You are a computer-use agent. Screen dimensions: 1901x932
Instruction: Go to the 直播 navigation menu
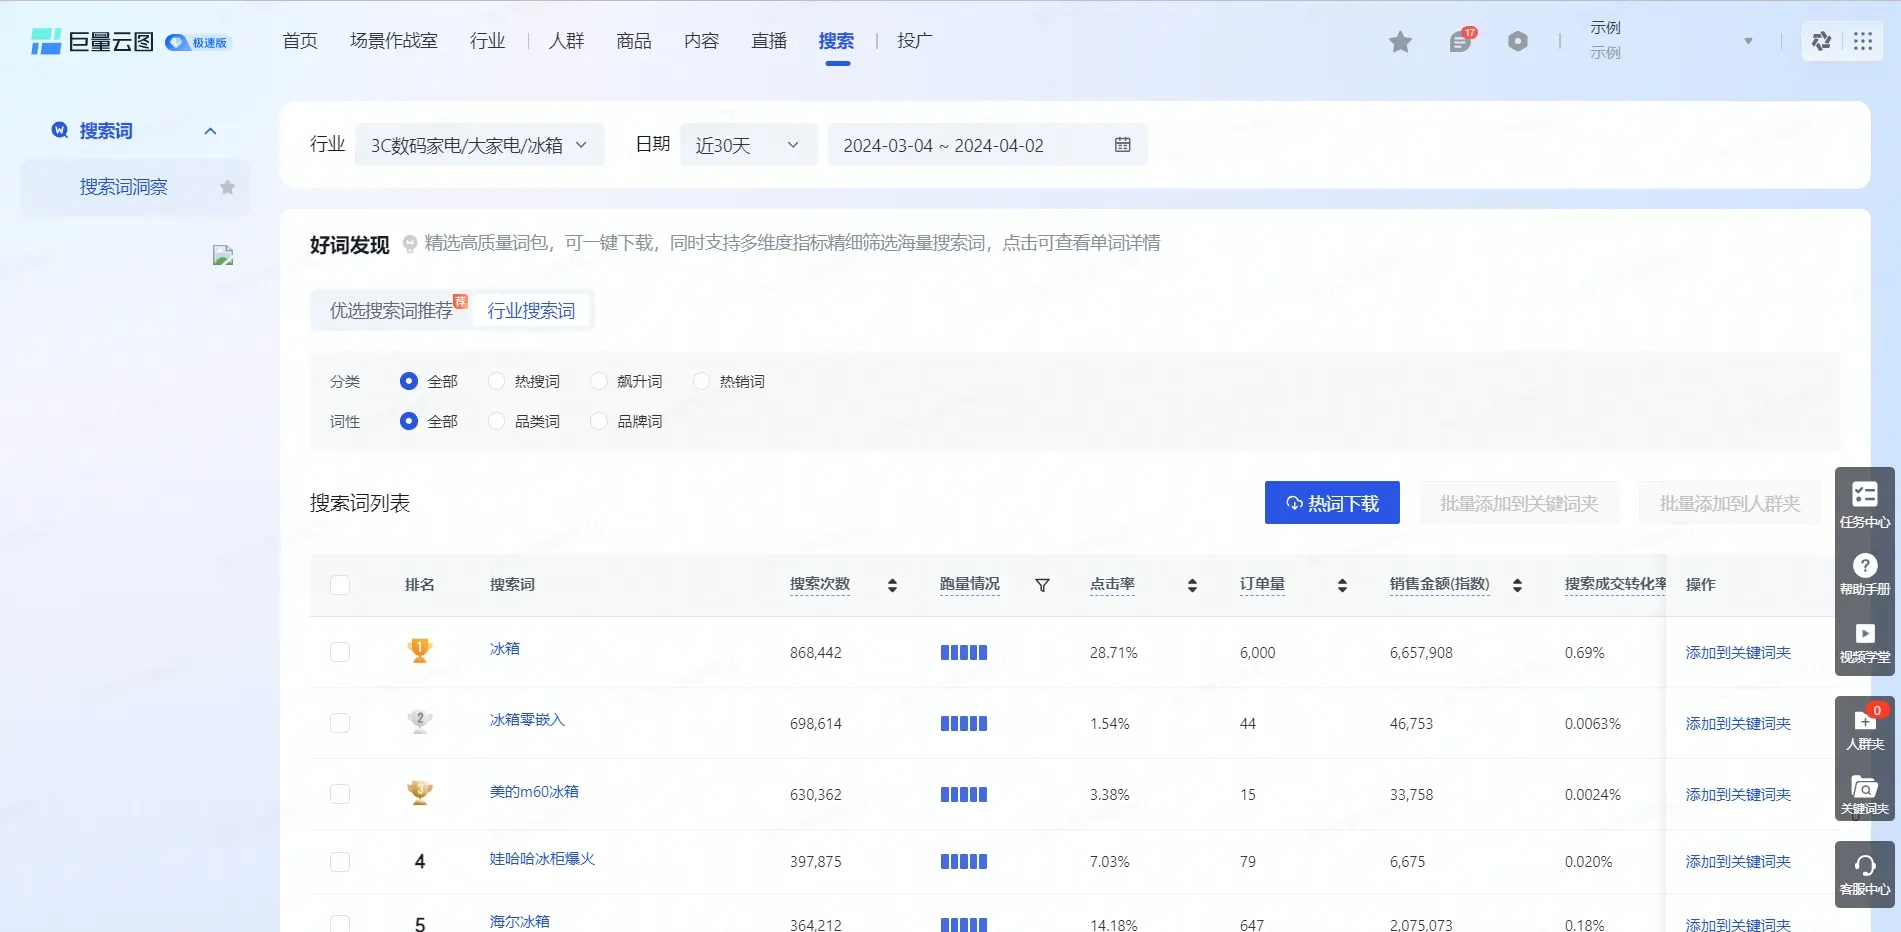click(769, 41)
